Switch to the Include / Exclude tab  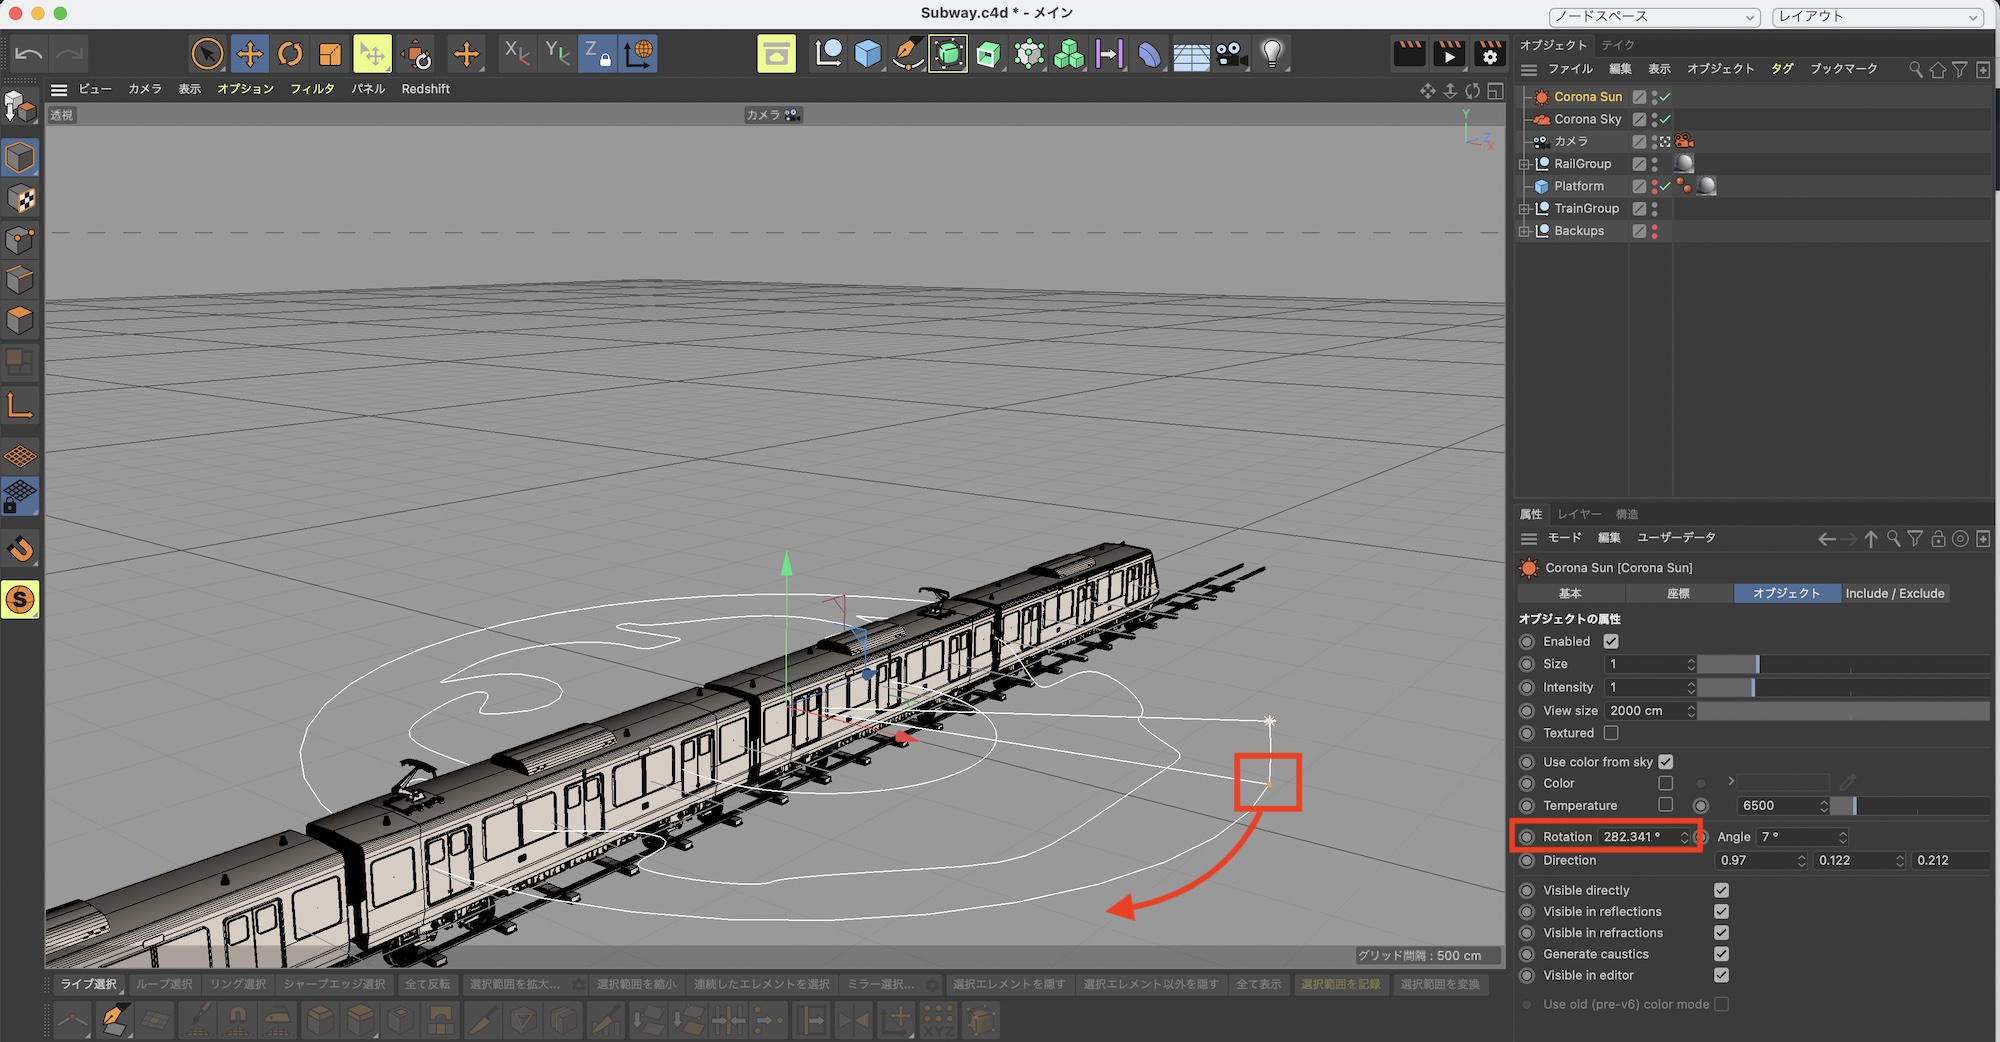1894,593
